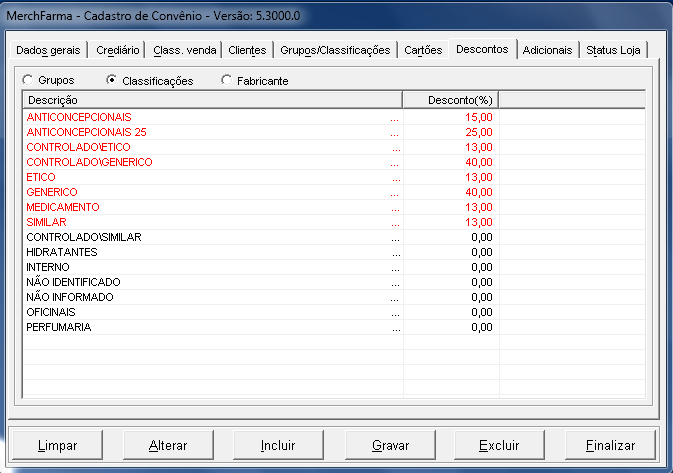
Task: Open the Status Loja tab
Action: [615, 50]
